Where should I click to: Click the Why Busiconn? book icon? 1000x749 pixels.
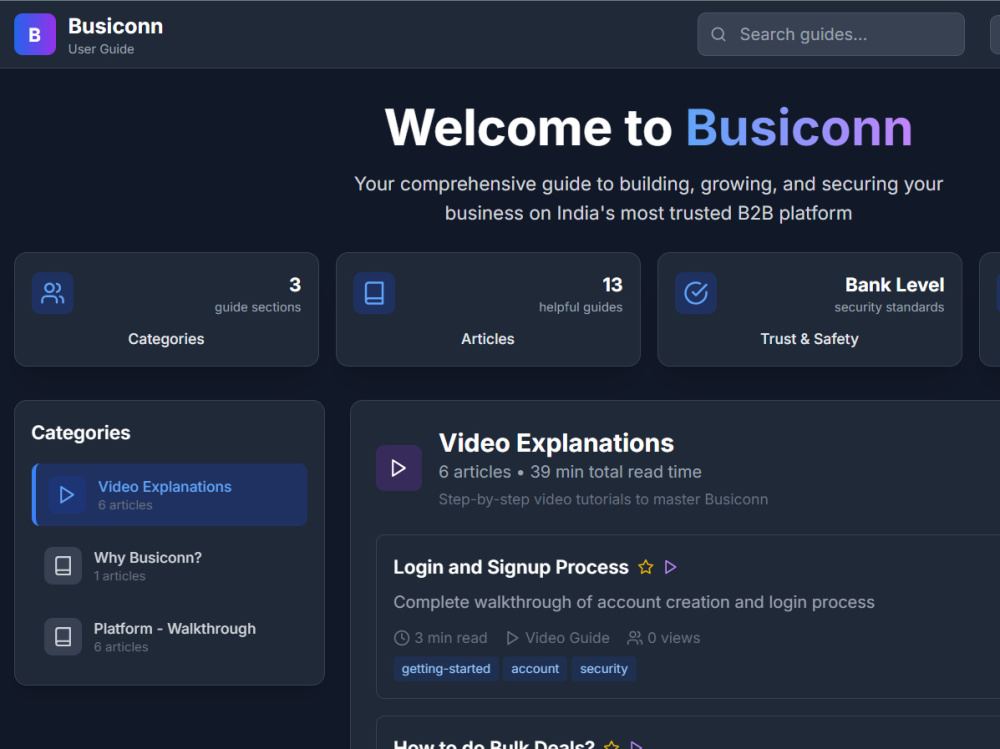pos(63,566)
